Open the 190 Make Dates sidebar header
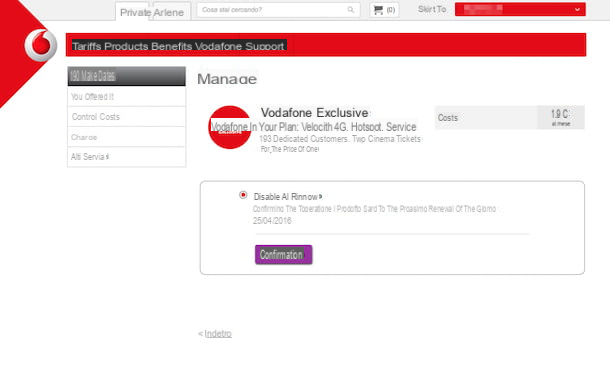The width and height of the screenshot is (610, 365). coord(126,76)
